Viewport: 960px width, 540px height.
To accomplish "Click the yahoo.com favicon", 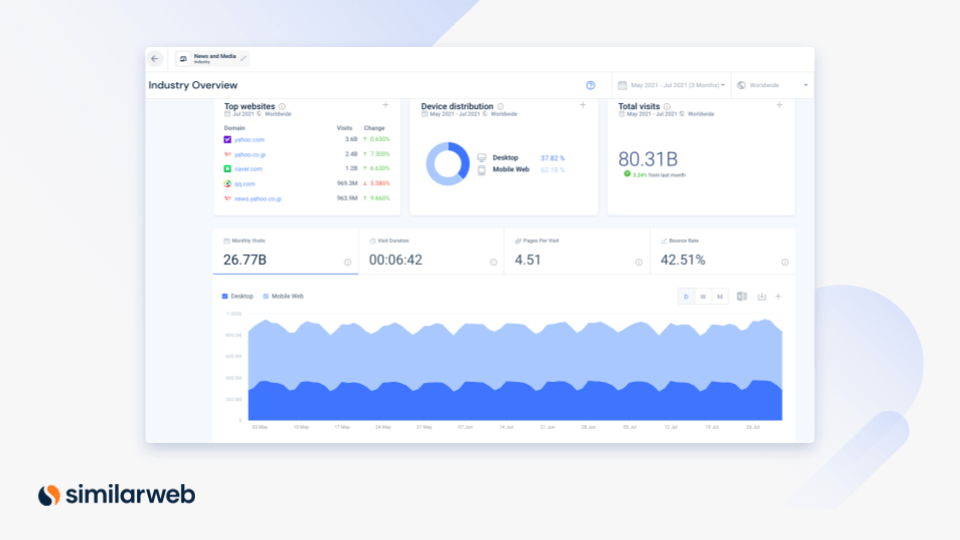I will pos(227,140).
